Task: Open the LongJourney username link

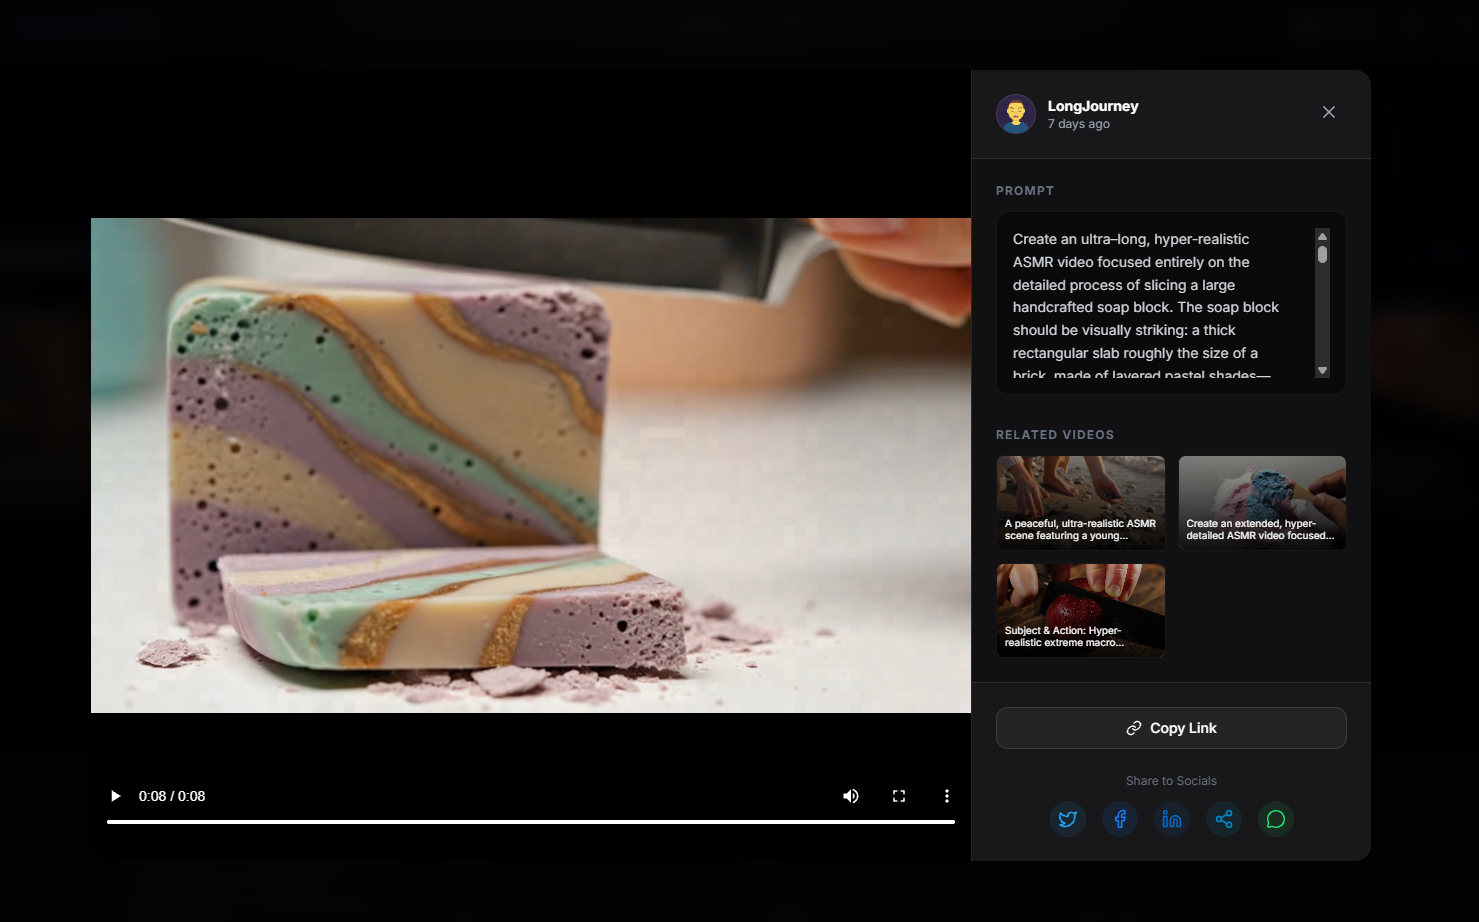Action: 1092,105
